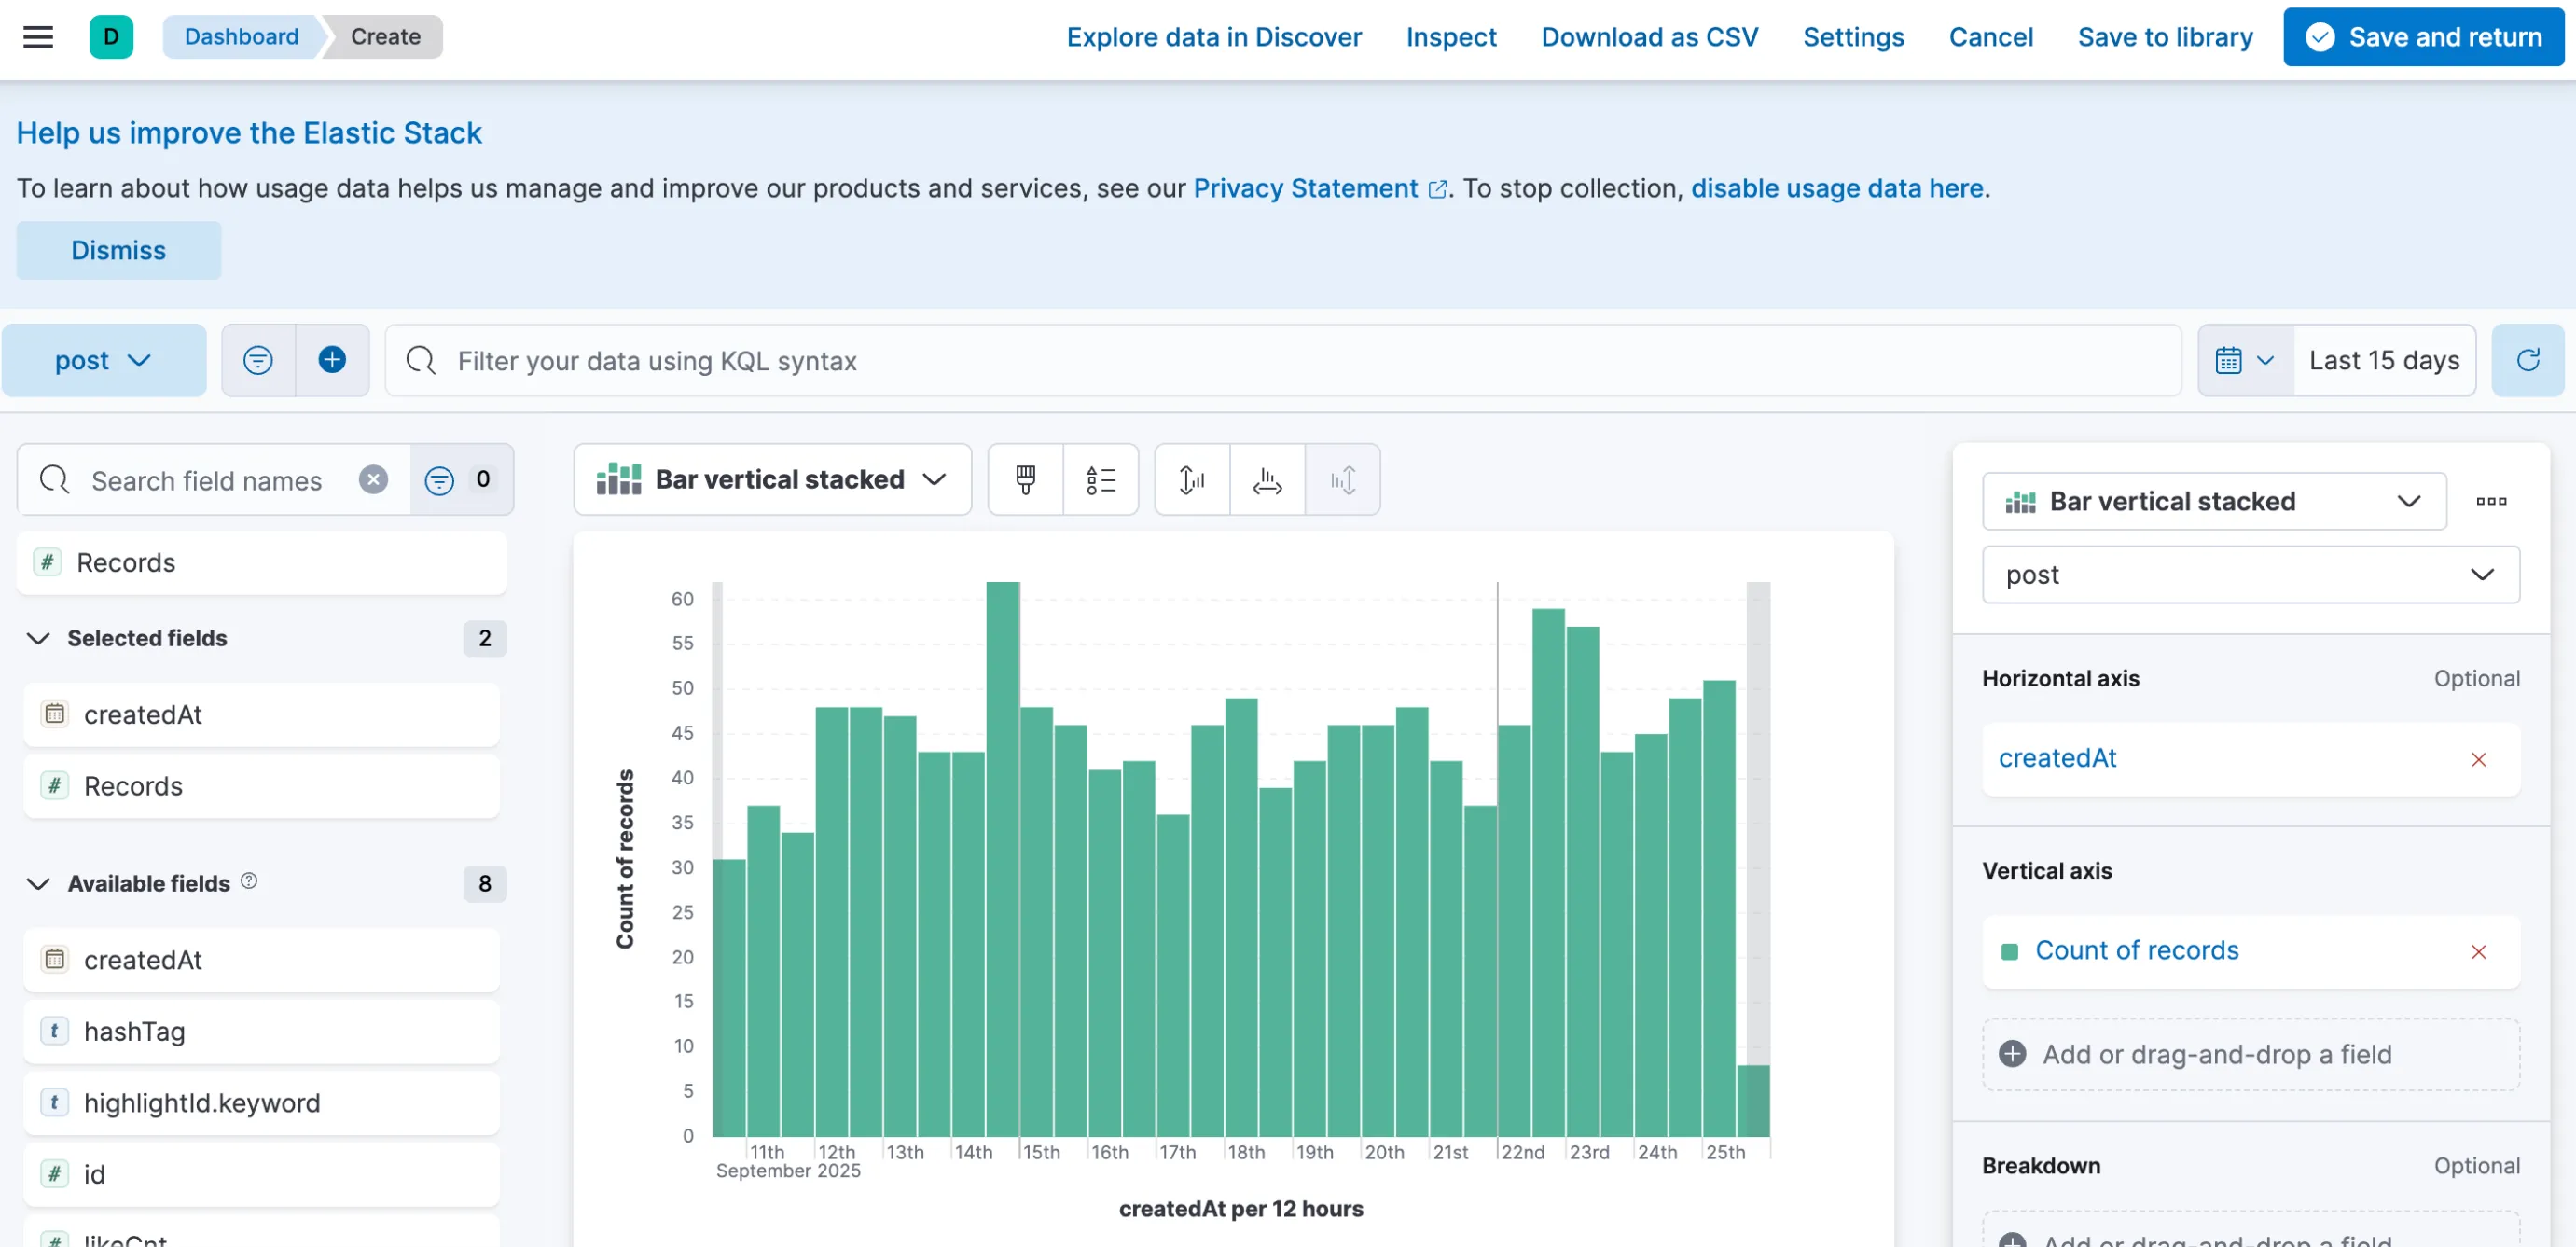Open left axis settings icon
This screenshot has height=1247, width=2576.
pos(1192,480)
